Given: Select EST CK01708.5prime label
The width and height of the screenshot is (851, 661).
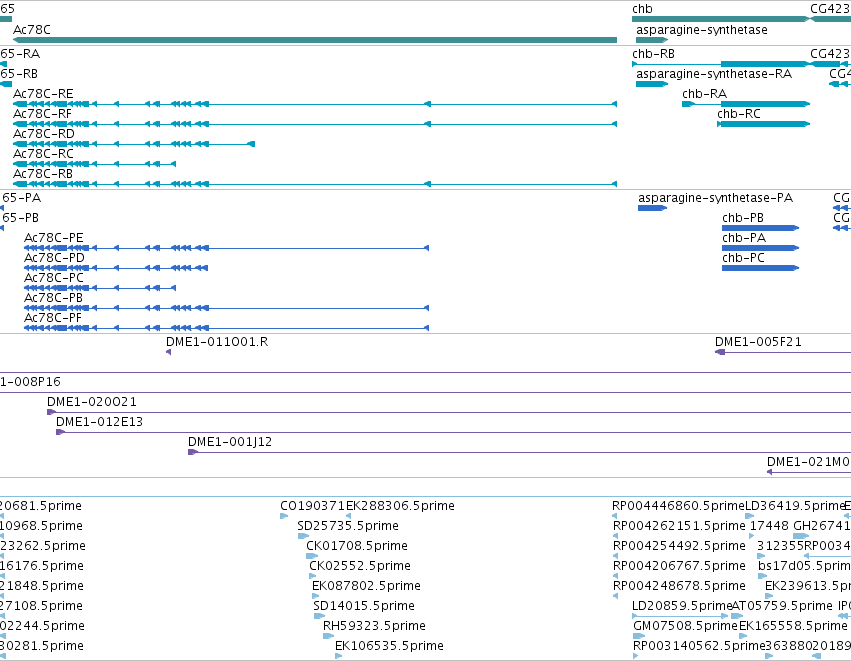Looking at the screenshot, I should pyautogui.click(x=357, y=546).
